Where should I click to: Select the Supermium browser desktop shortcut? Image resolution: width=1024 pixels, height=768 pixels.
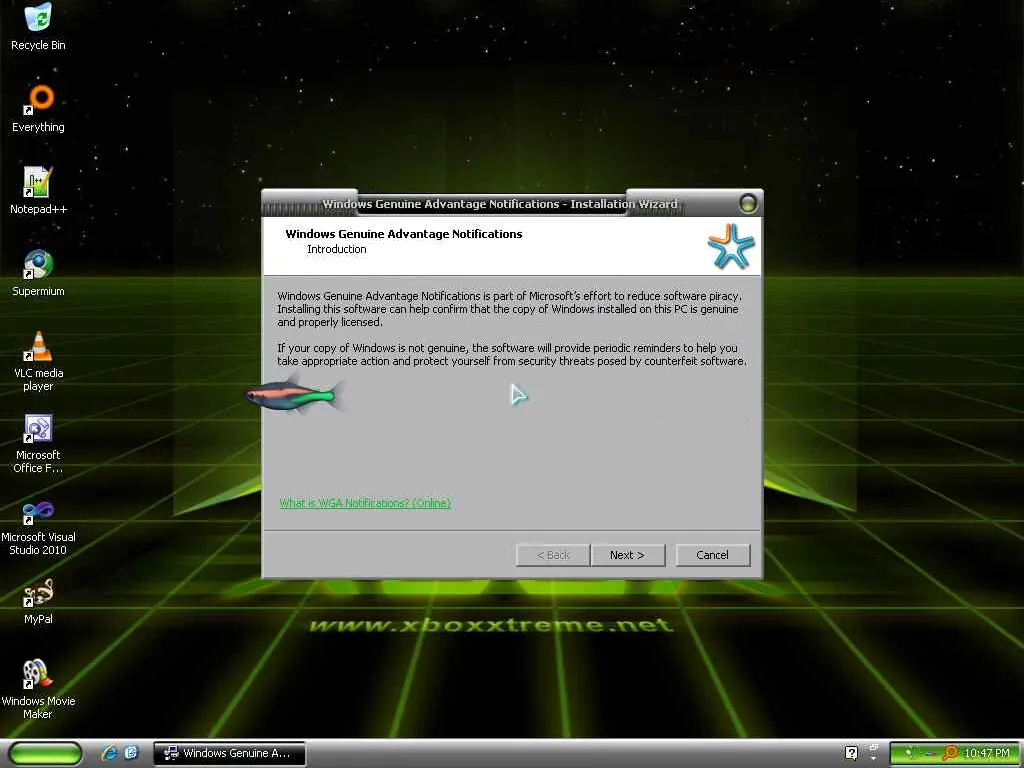(38, 273)
